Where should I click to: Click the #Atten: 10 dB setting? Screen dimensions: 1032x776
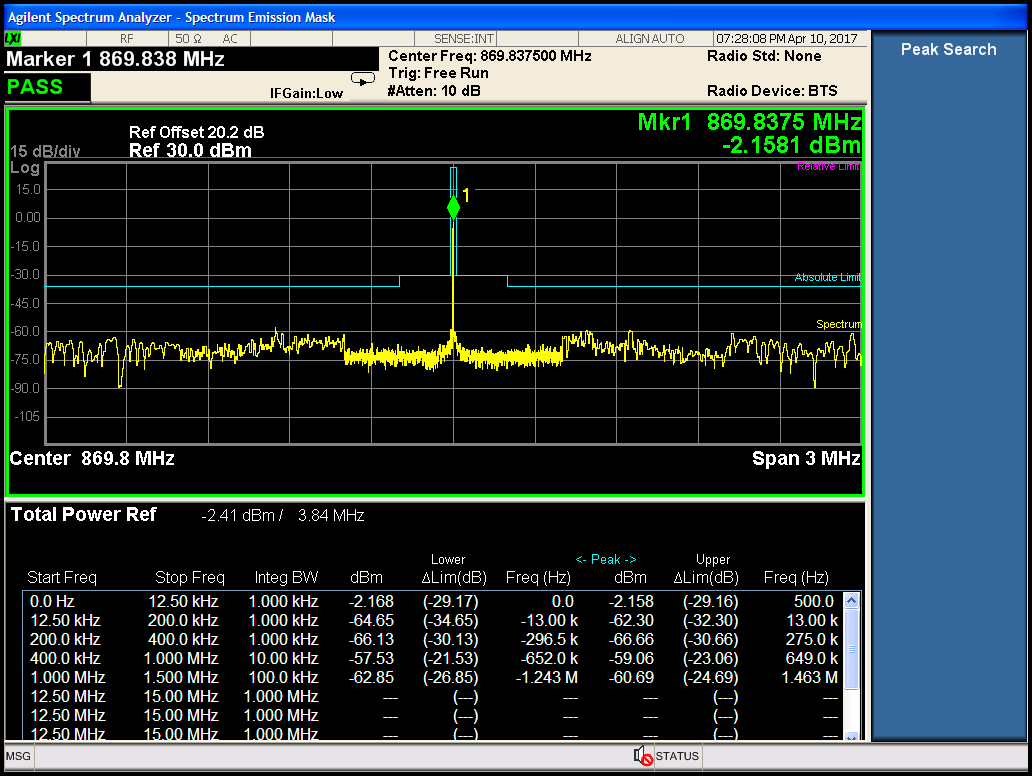click(433, 91)
